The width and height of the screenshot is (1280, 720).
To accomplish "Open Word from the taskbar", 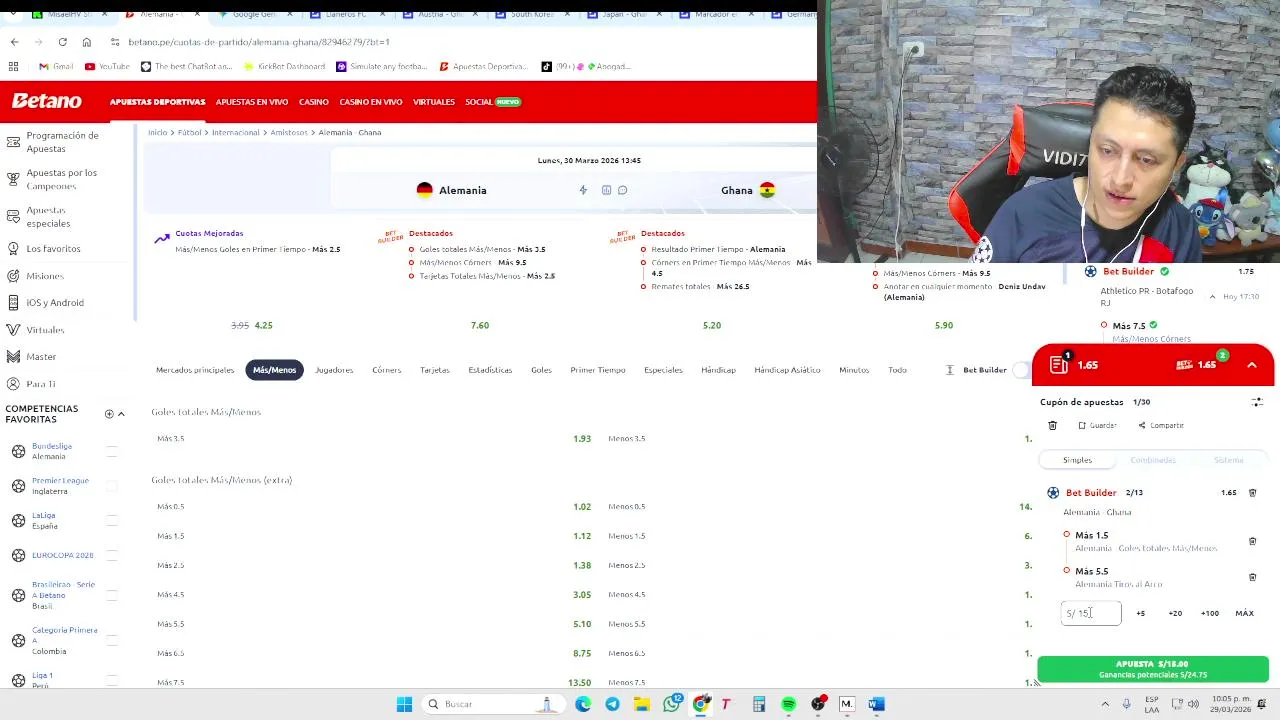I will pos(876,704).
